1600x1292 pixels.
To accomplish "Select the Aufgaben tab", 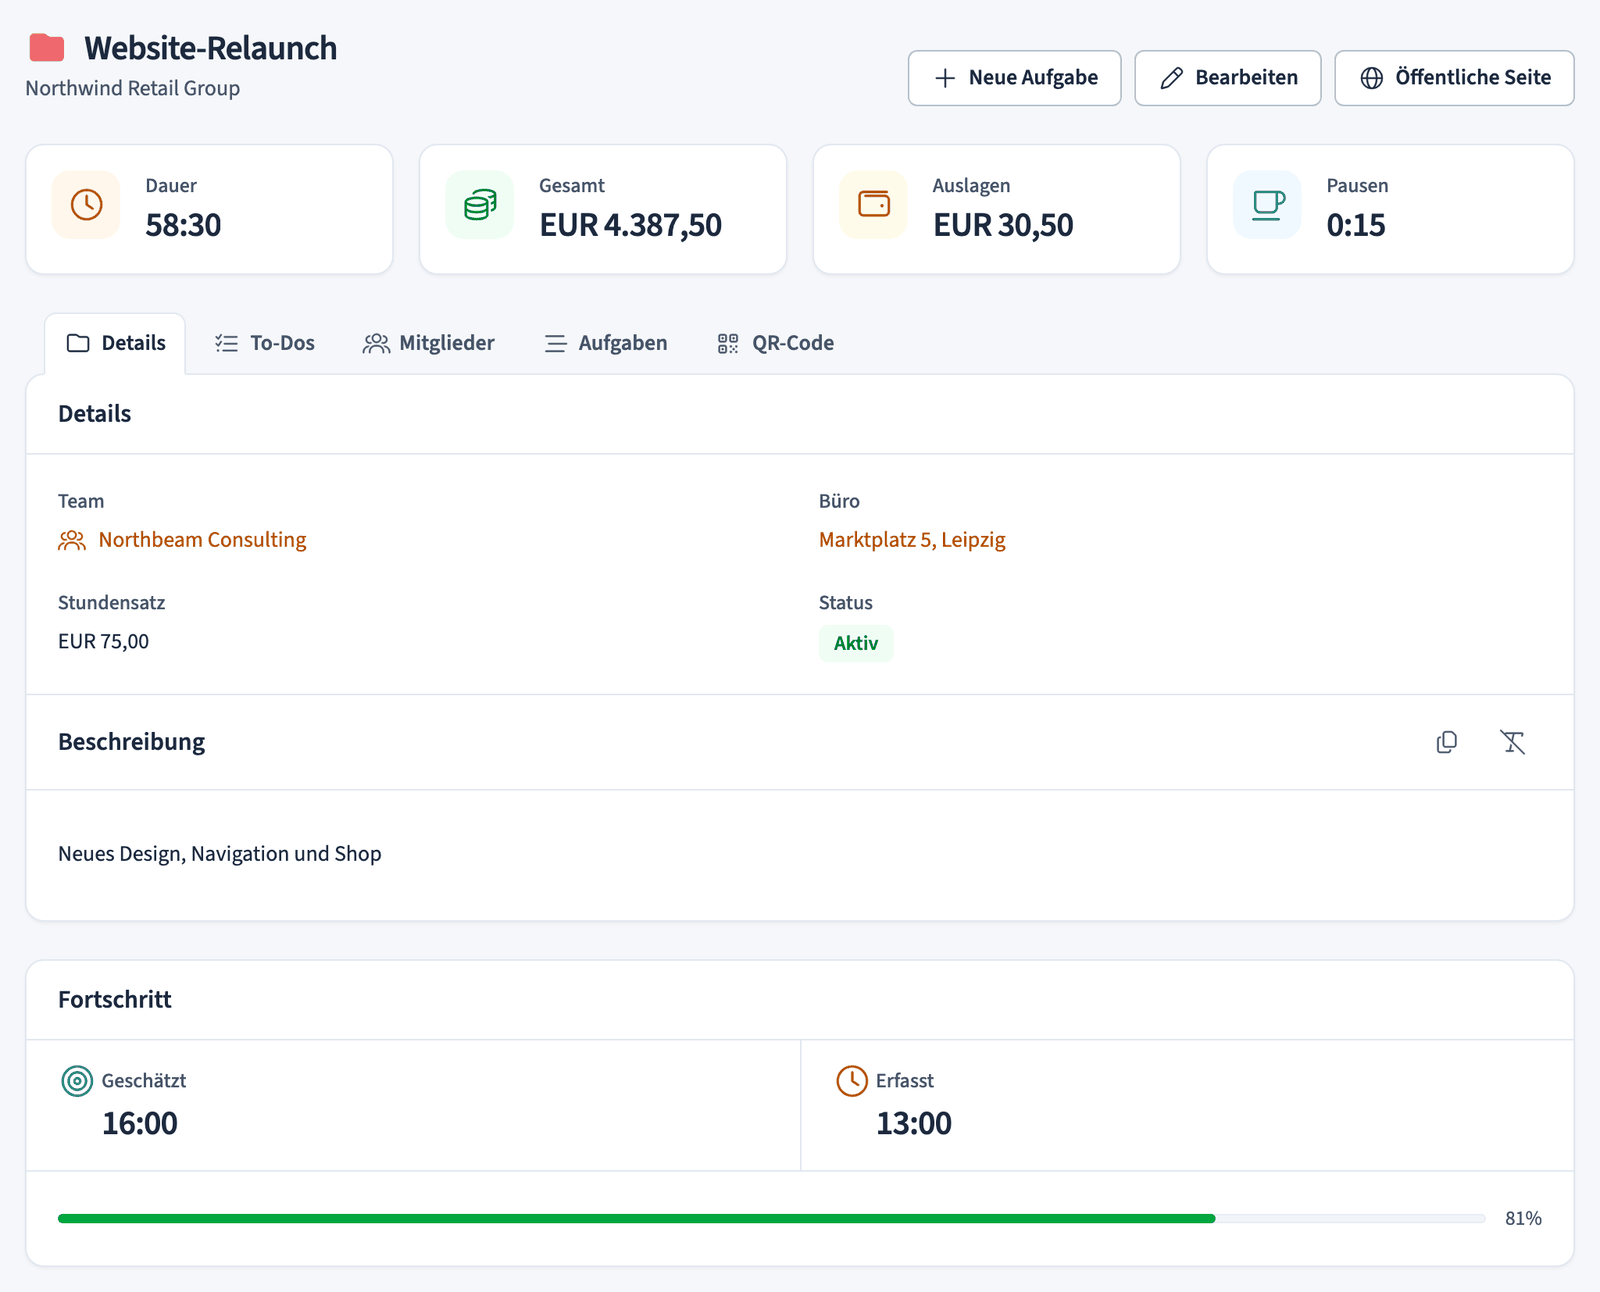I will click(x=606, y=343).
